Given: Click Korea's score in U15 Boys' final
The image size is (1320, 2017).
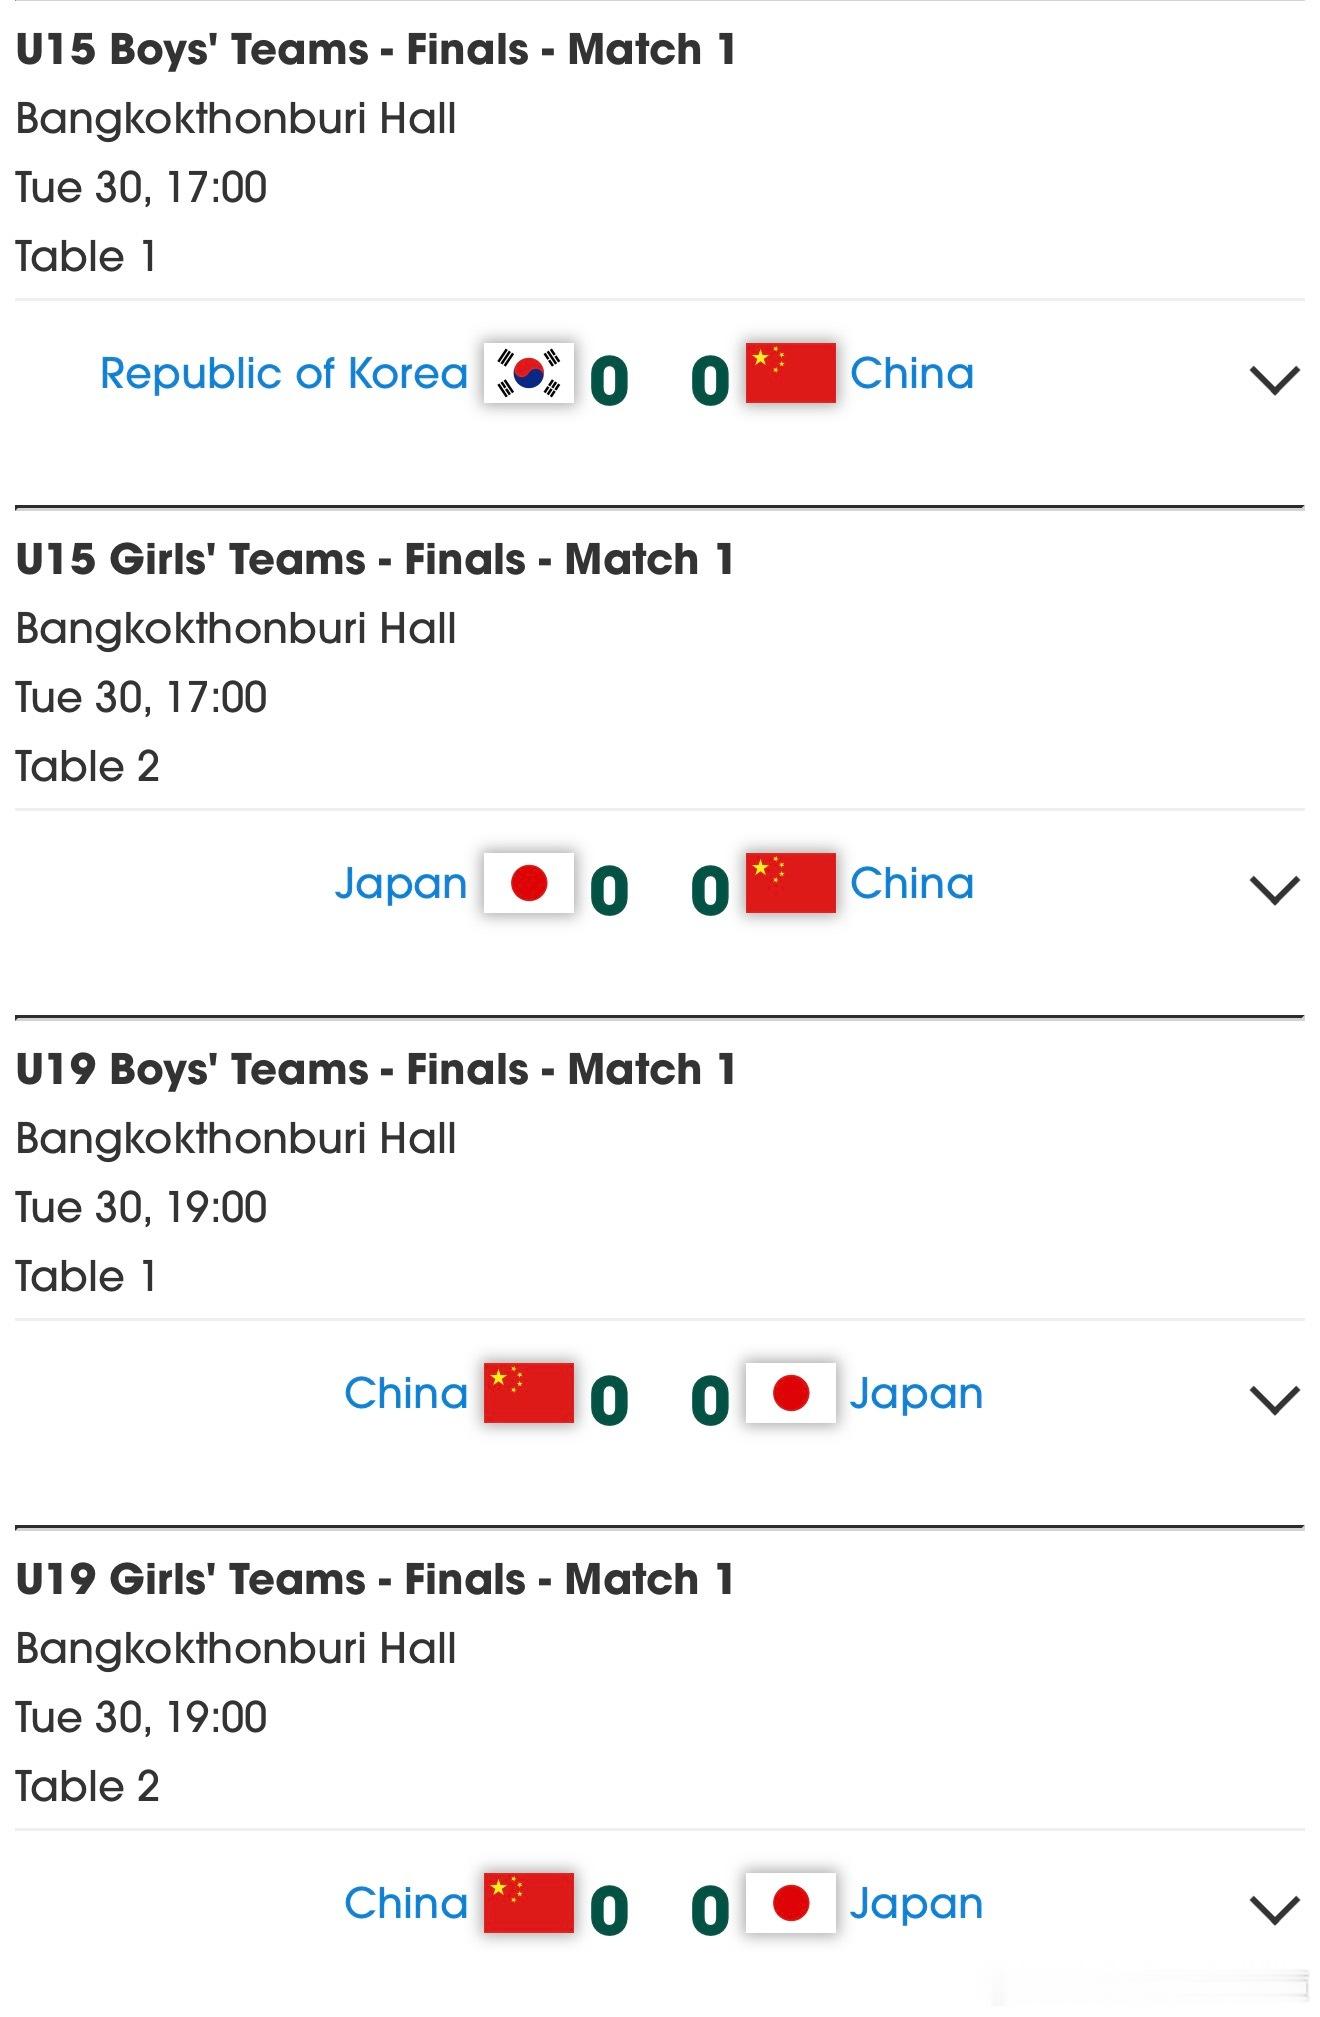Looking at the screenshot, I should (x=609, y=381).
